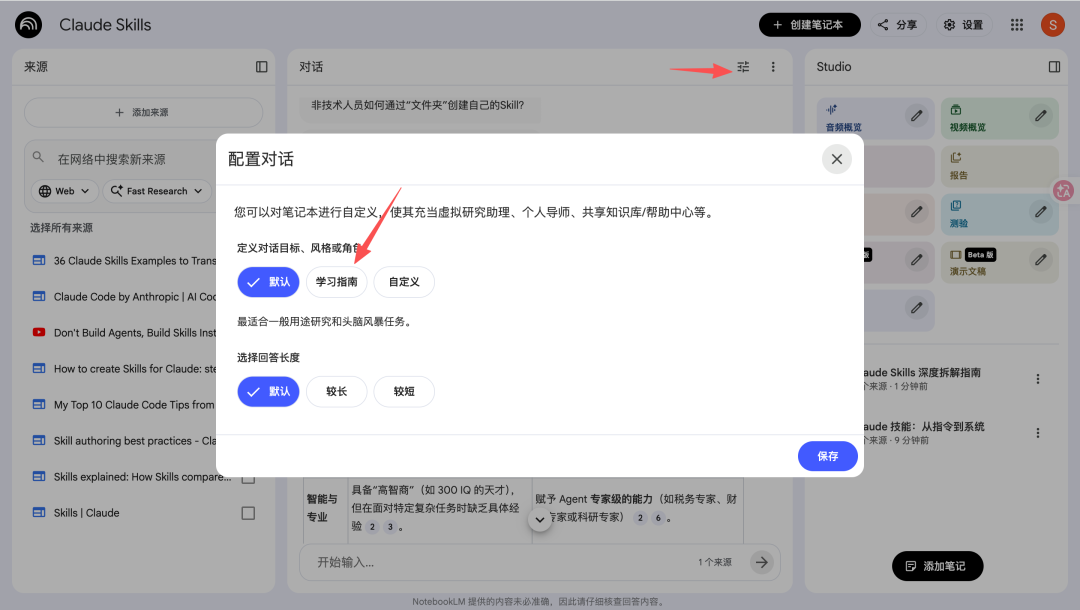Collapse the Sources panel icon
Image resolution: width=1080 pixels, height=610 pixels.
point(262,67)
